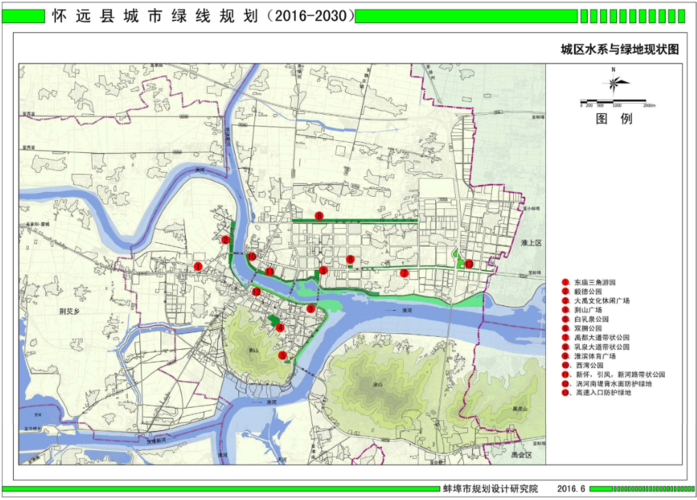Select legend entry 大禹文化休闲广场
Image resolution: width=697 pixels, height=500 pixels.
tap(596, 301)
